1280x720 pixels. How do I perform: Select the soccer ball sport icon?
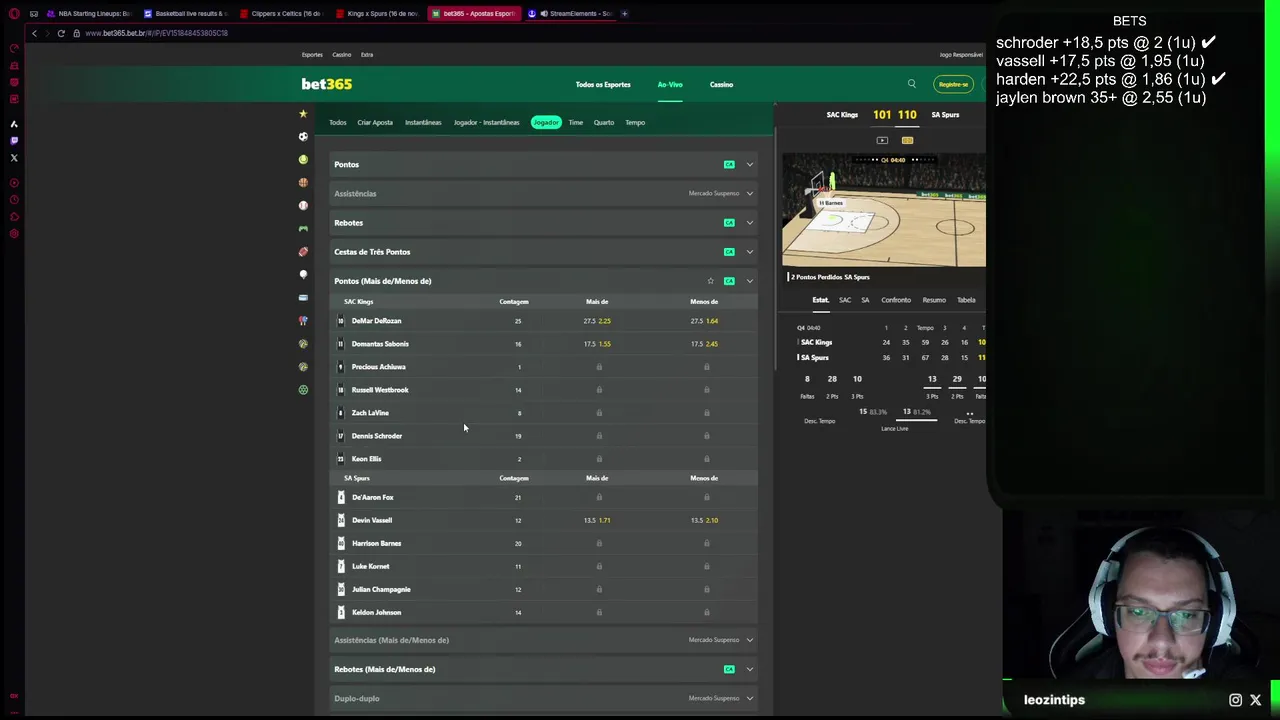(x=303, y=136)
